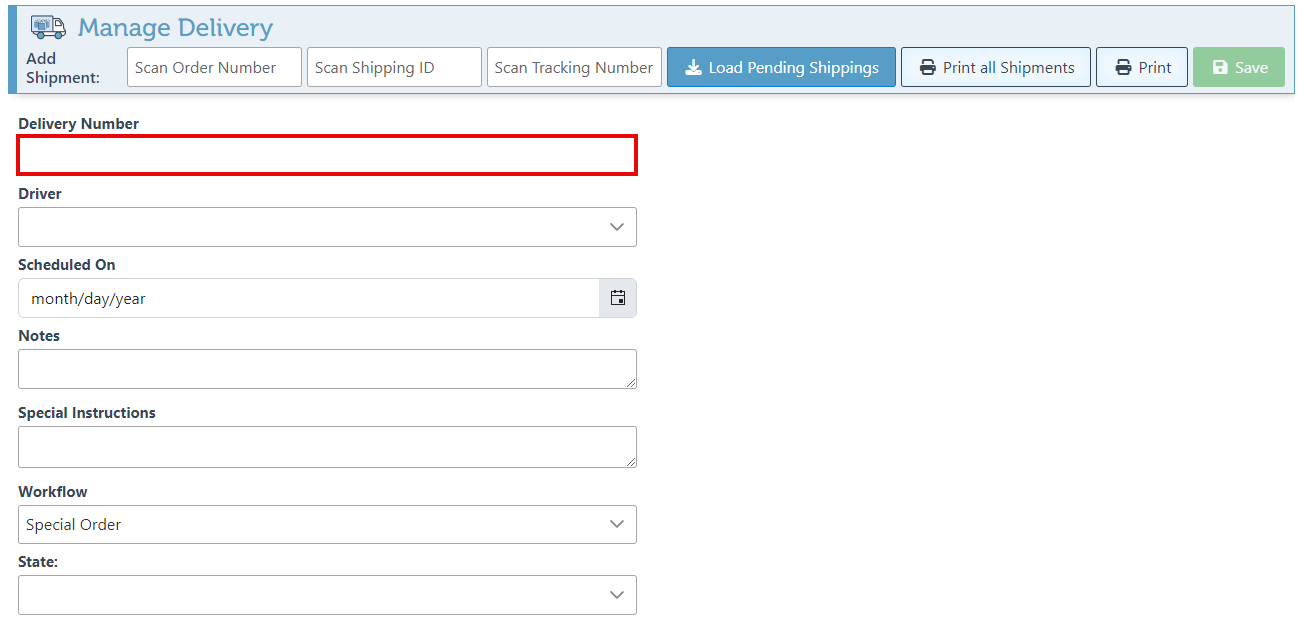Click the Load Pending Shippings button
1298x620 pixels.
[x=781, y=68]
